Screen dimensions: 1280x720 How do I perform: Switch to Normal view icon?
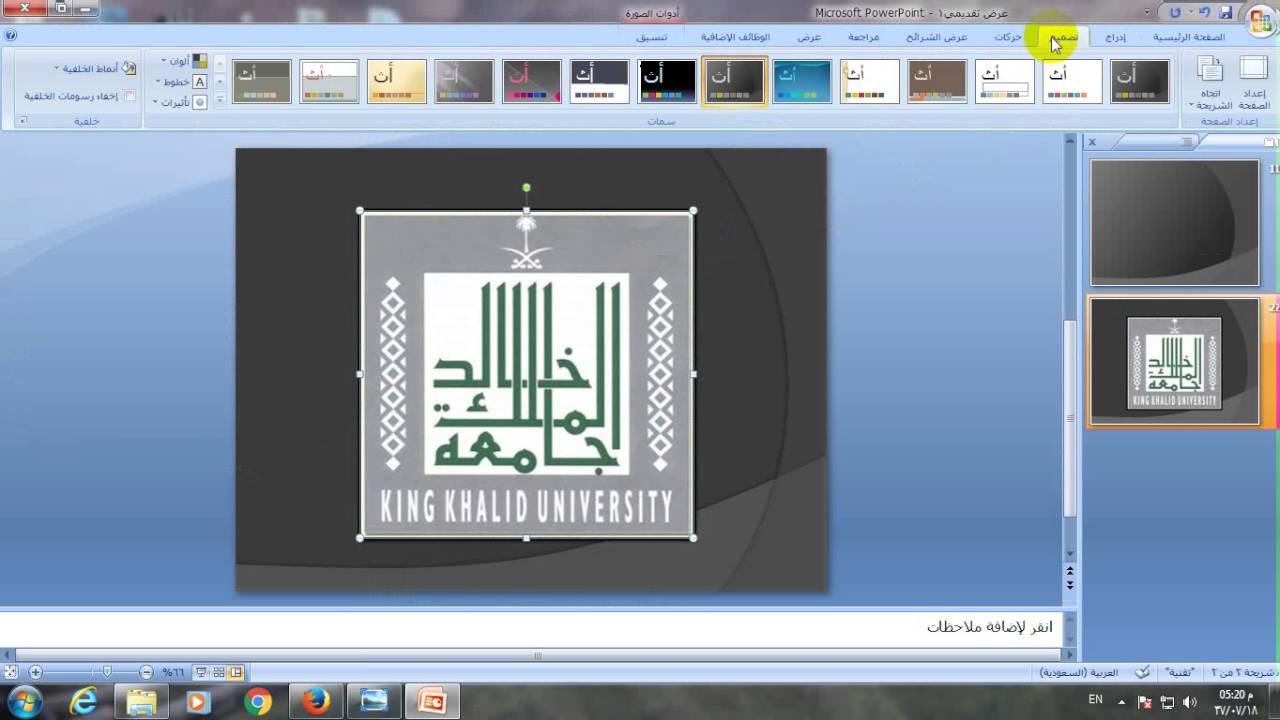[237, 673]
